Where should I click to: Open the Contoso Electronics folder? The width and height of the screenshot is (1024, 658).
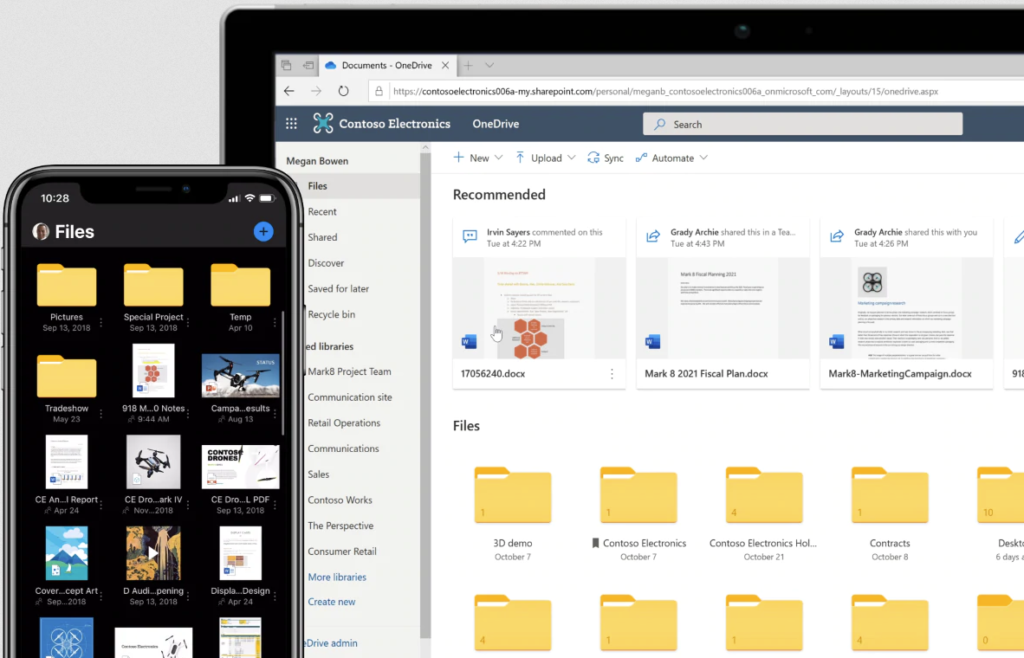pyautogui.click(x=638, y=494)
